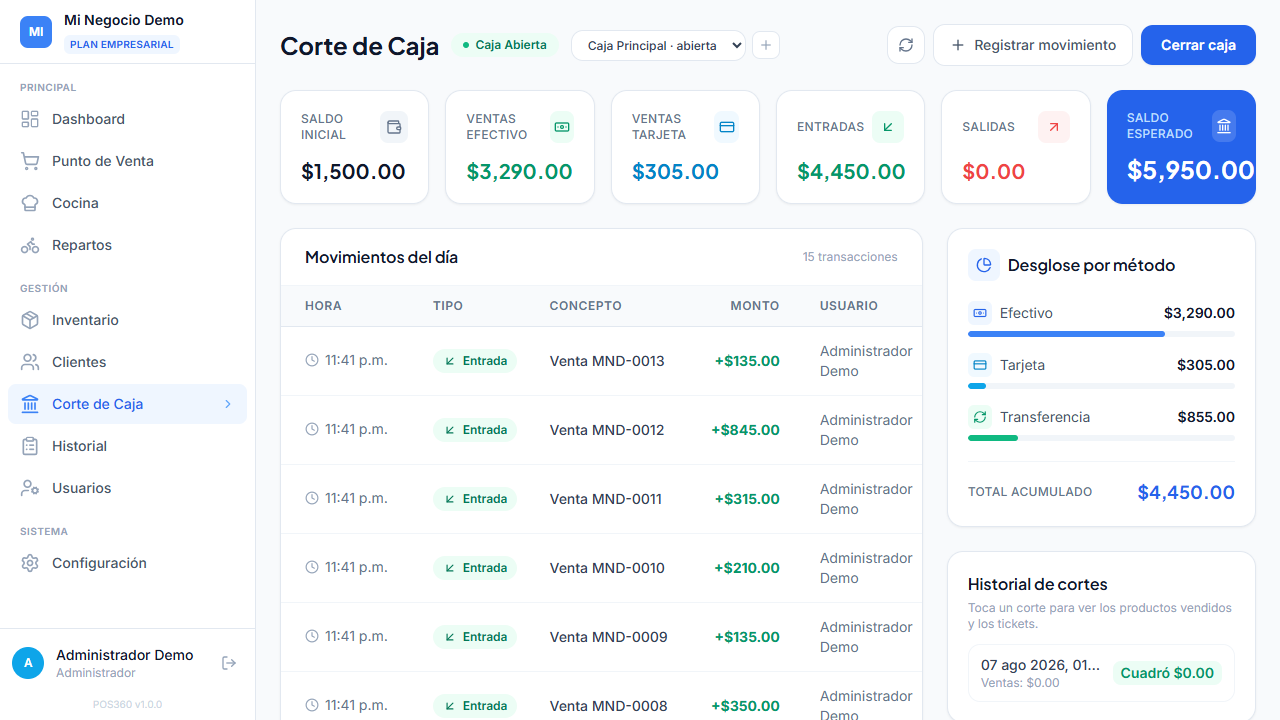Open the 07 ago 2026 corte history entry
The height and width of the screenshot is (720, 1280).
pos(1101,673)
